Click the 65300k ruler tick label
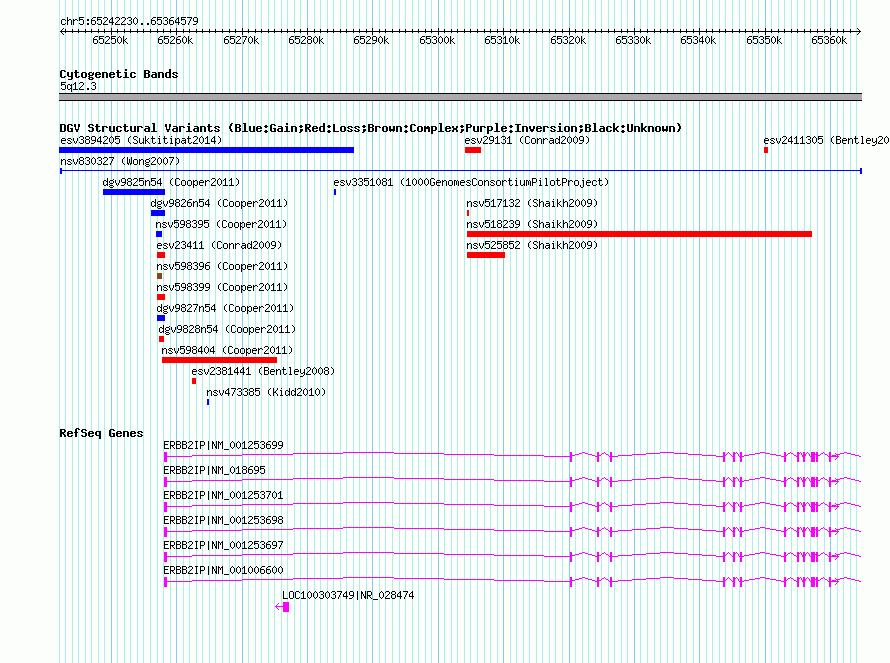 point(437,40)
